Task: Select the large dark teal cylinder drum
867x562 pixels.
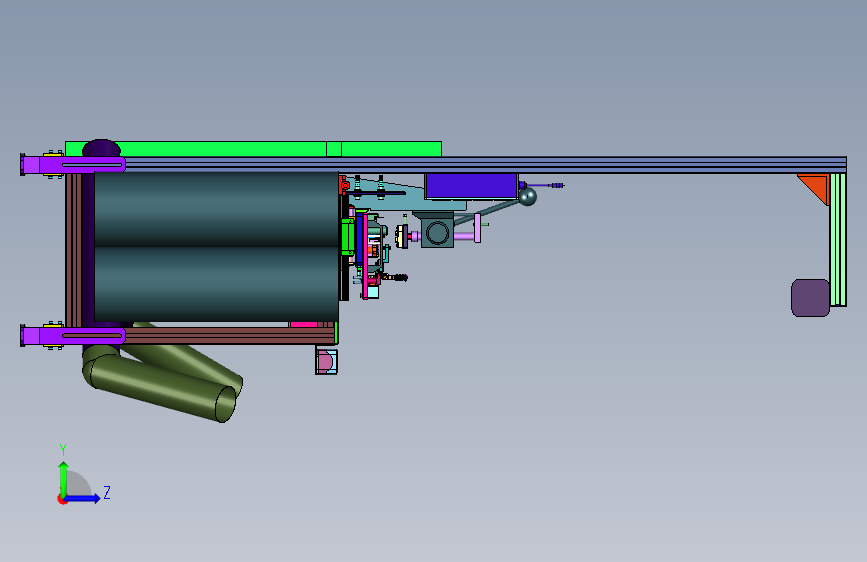Action: (216, 247)
